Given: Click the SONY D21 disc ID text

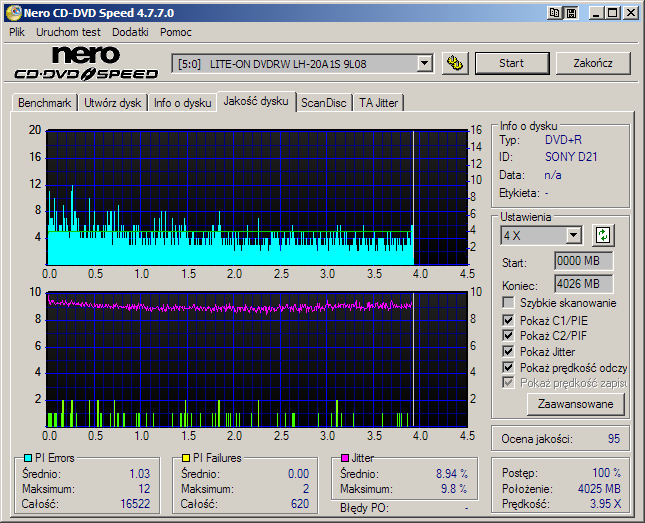Looking at the screenshot, I should (x=571, y=157).
